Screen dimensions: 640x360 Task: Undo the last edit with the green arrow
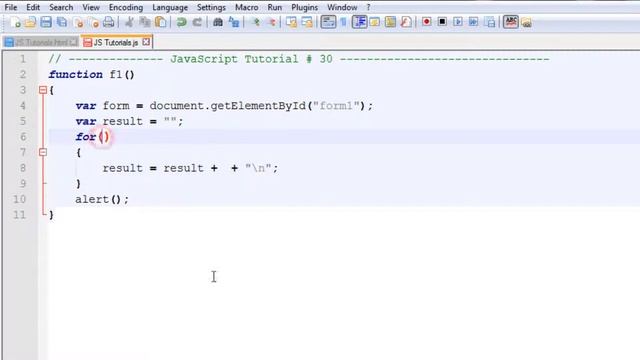point(181,22)
